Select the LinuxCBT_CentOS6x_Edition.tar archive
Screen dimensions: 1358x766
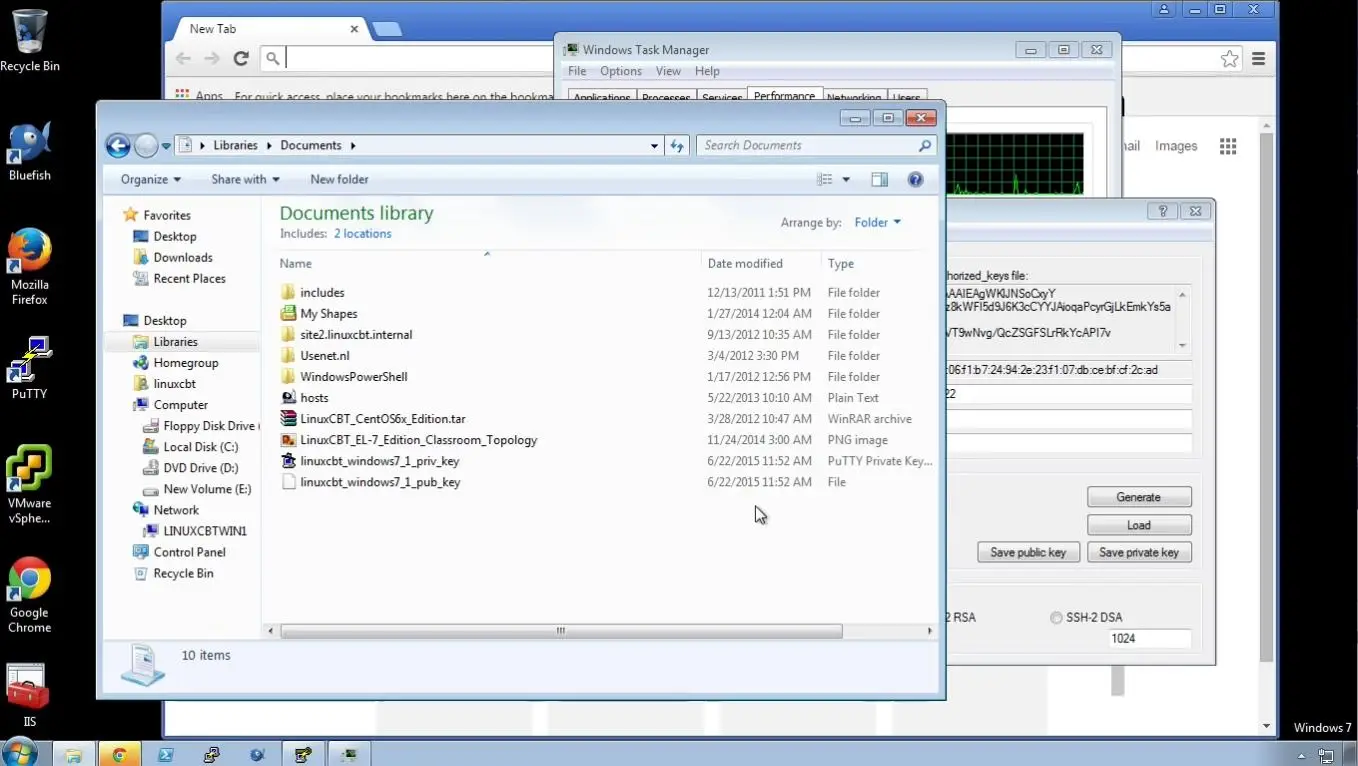[383, 419]
